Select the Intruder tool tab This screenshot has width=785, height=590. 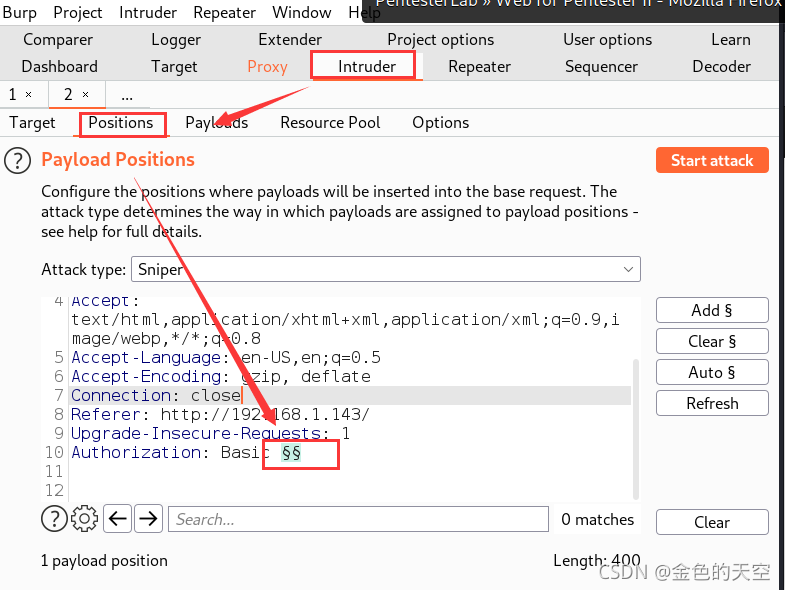tap(366, 67)
